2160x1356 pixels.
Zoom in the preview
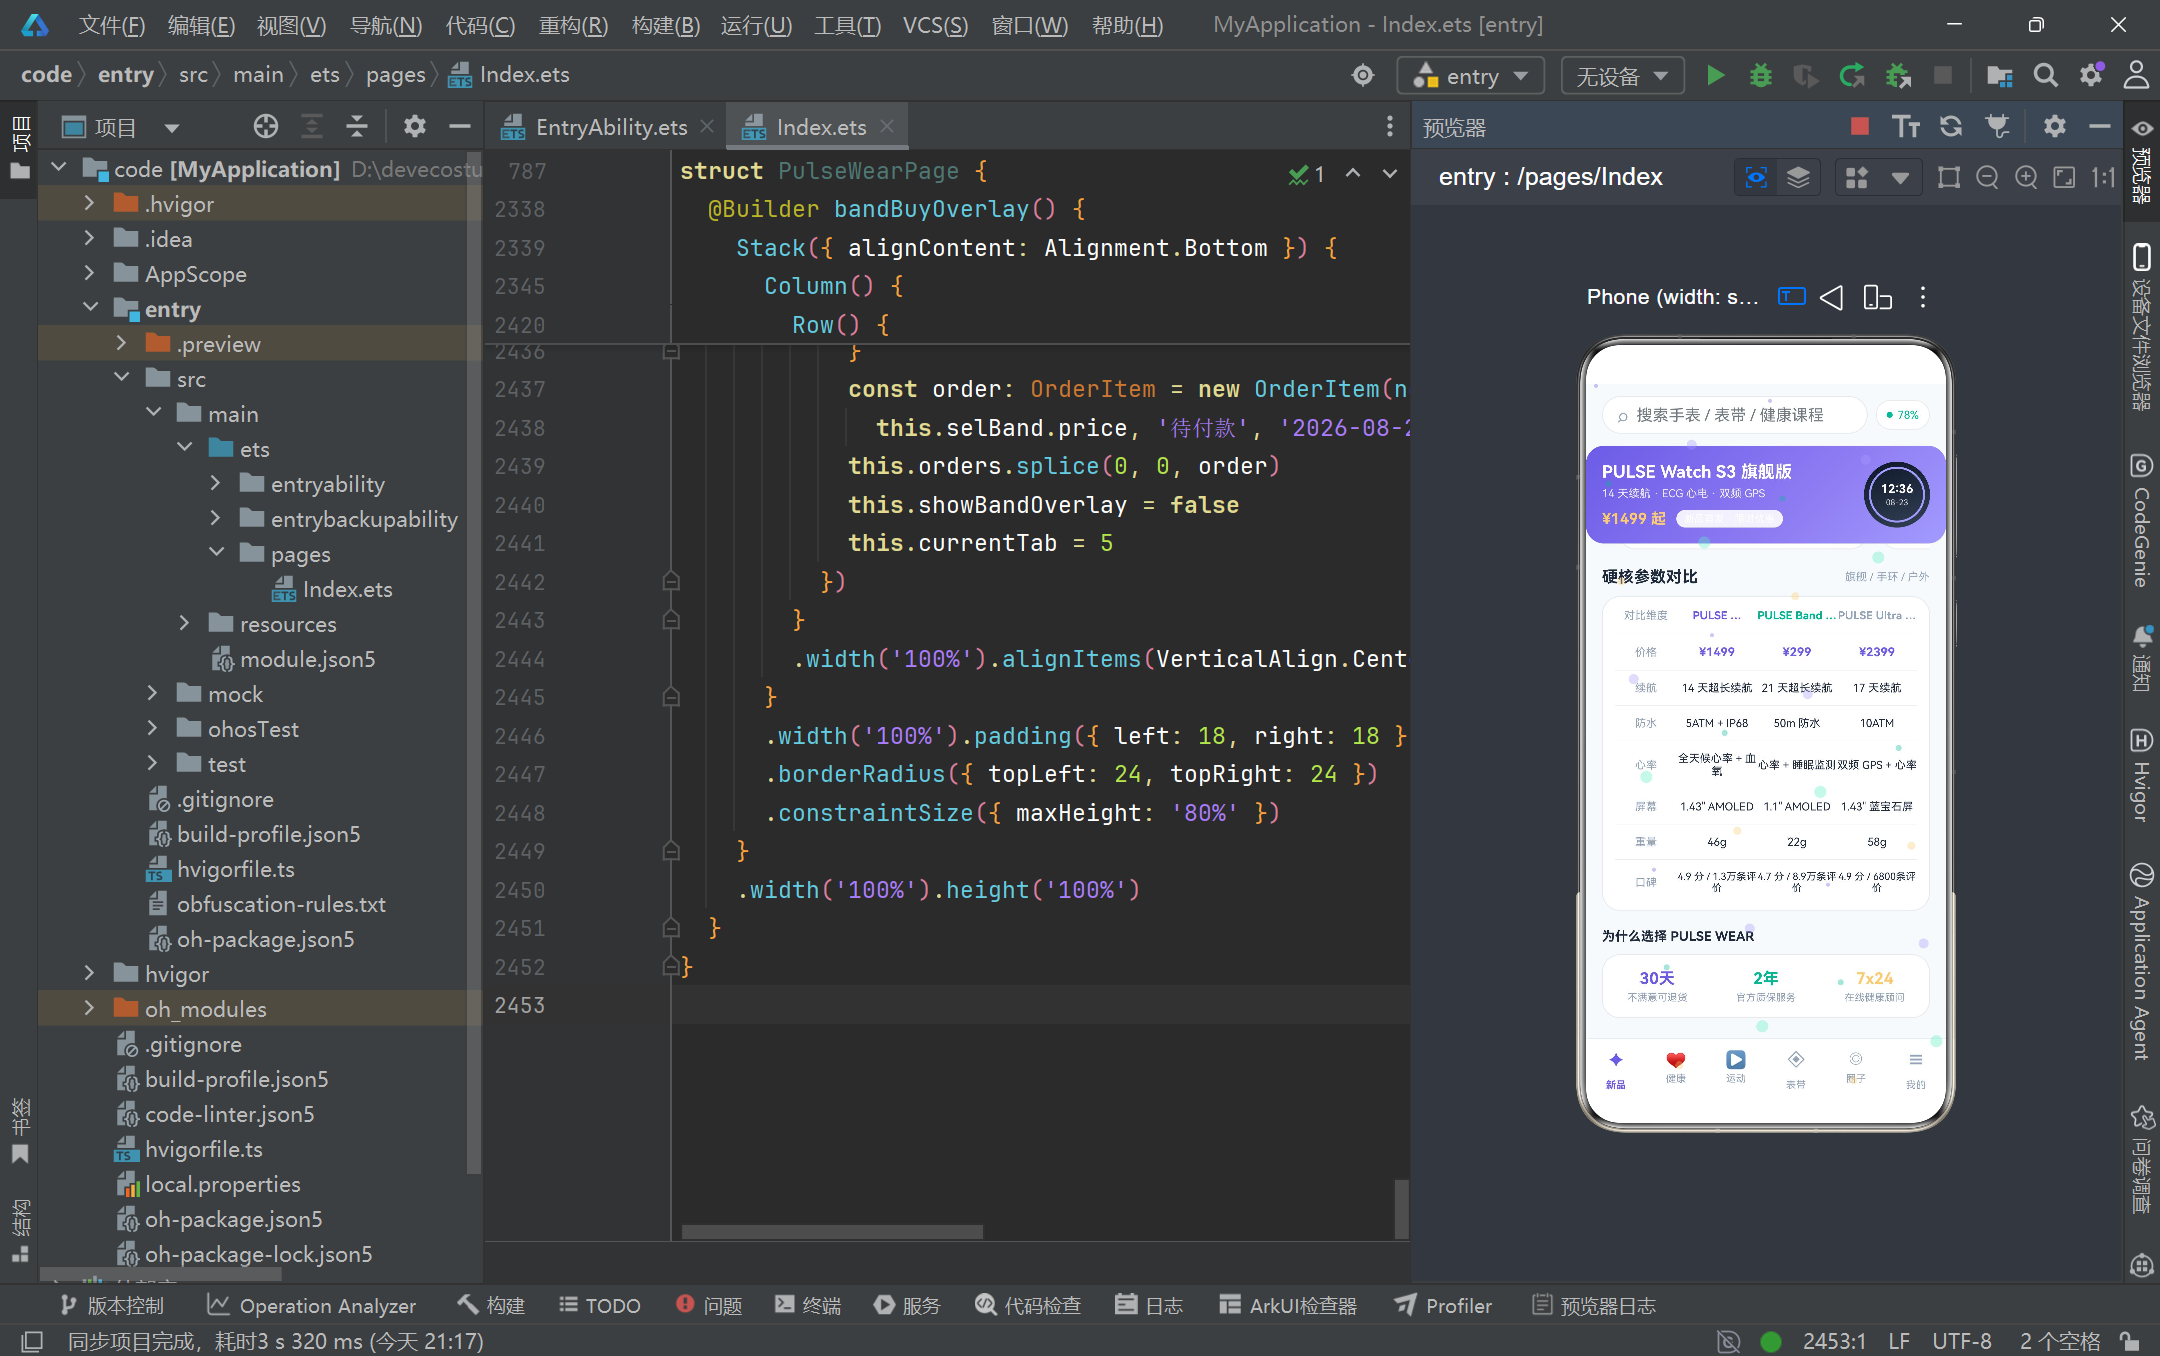coord(2026,178)
